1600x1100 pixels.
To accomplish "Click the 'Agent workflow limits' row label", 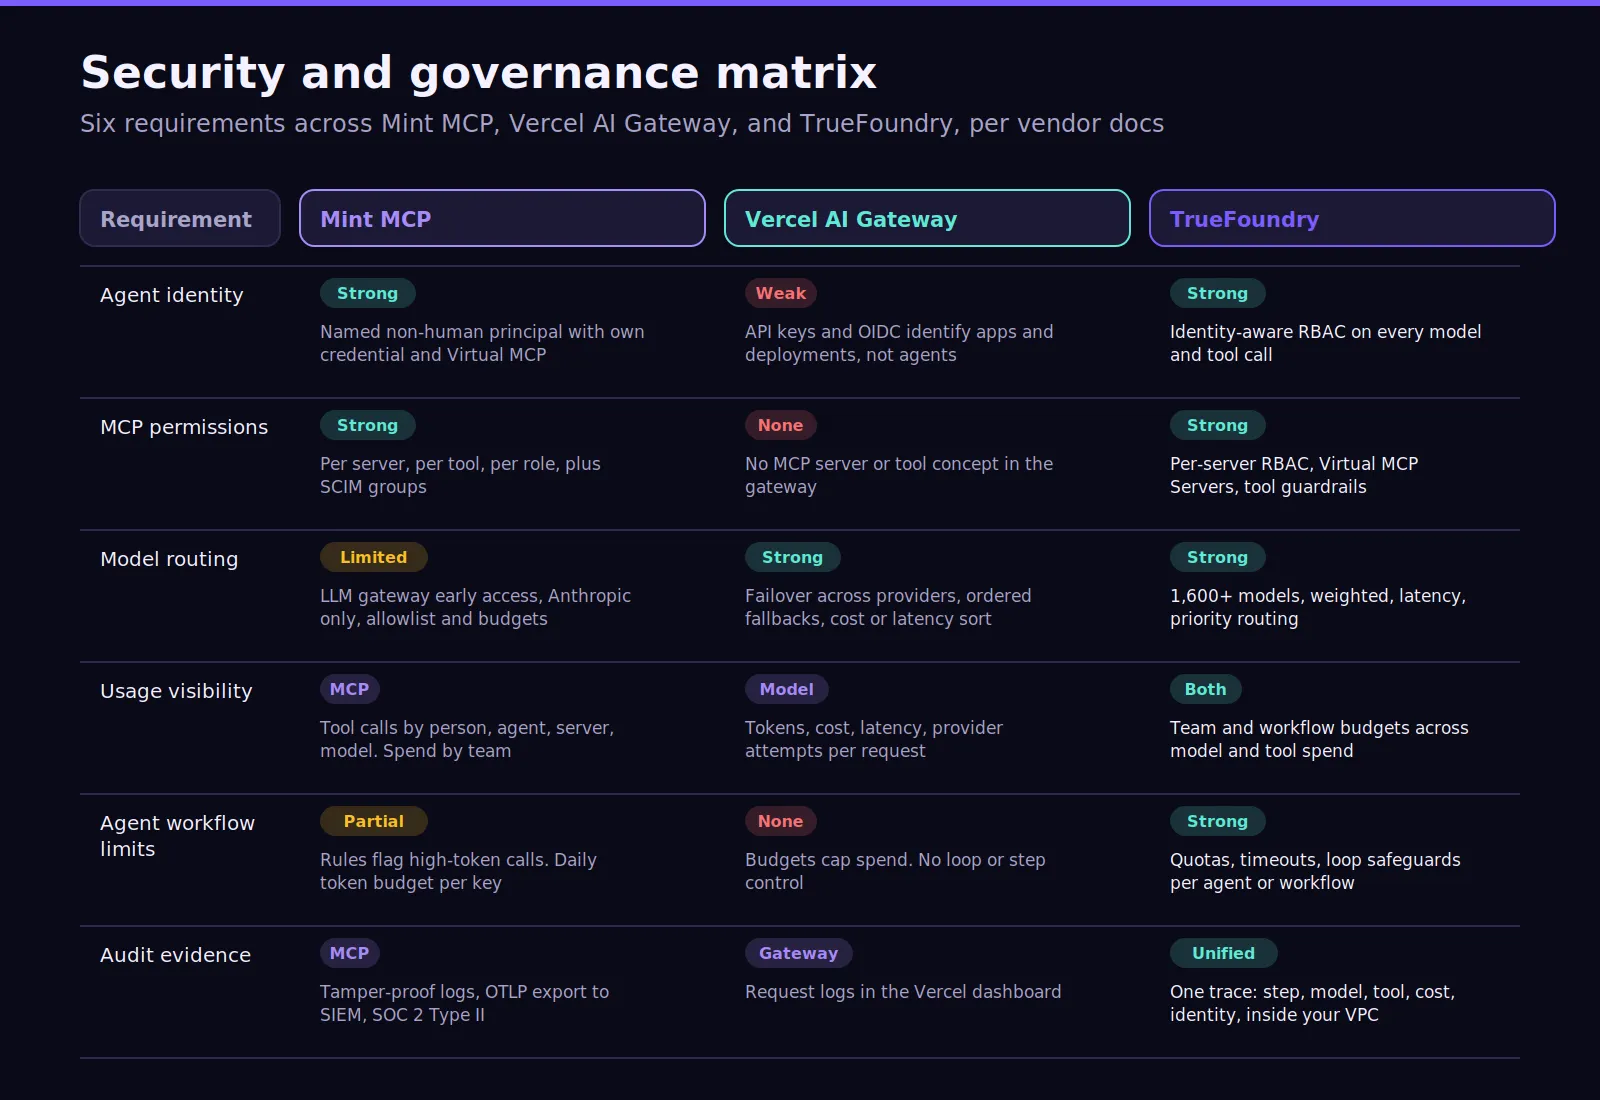I will pos(178,836).
